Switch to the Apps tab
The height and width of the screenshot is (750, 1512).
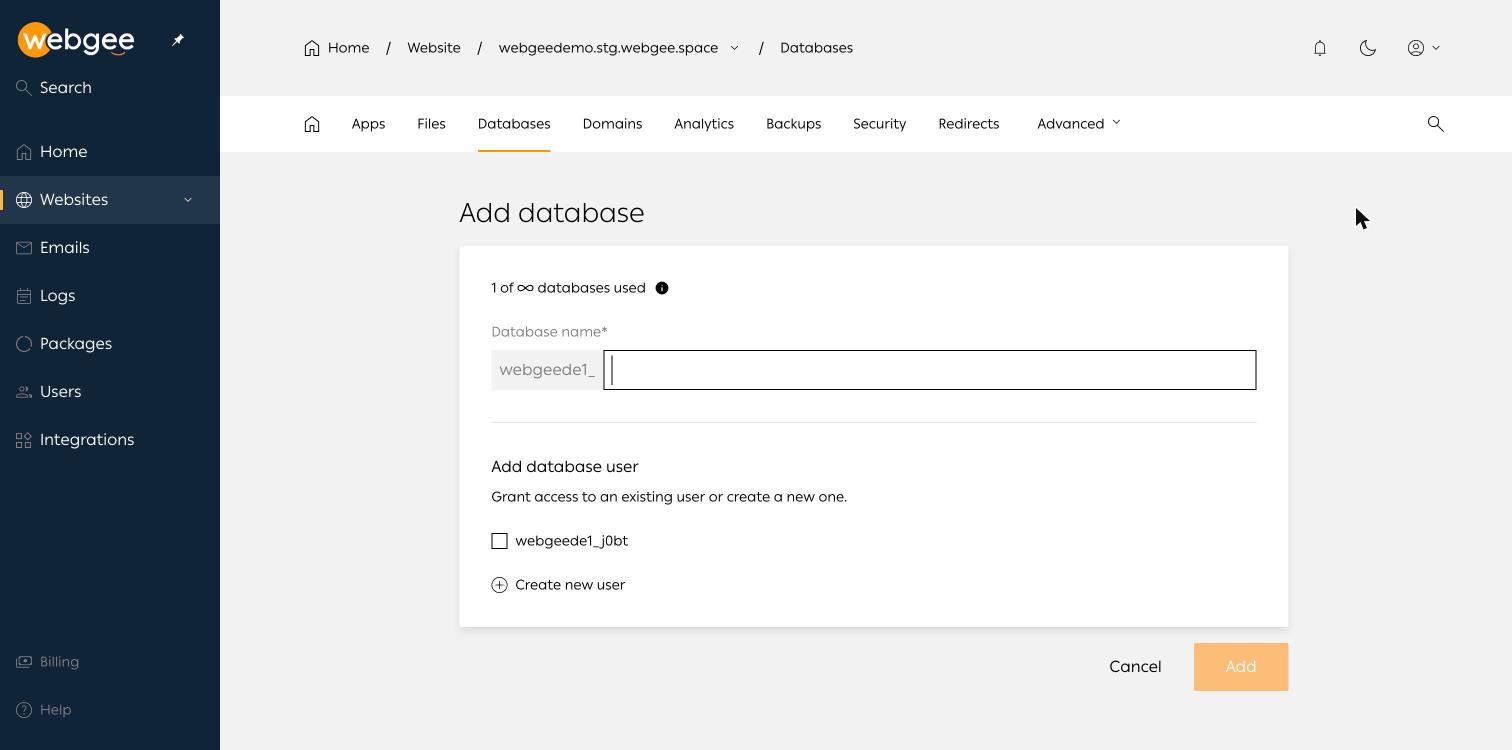(x=368, y=124)
